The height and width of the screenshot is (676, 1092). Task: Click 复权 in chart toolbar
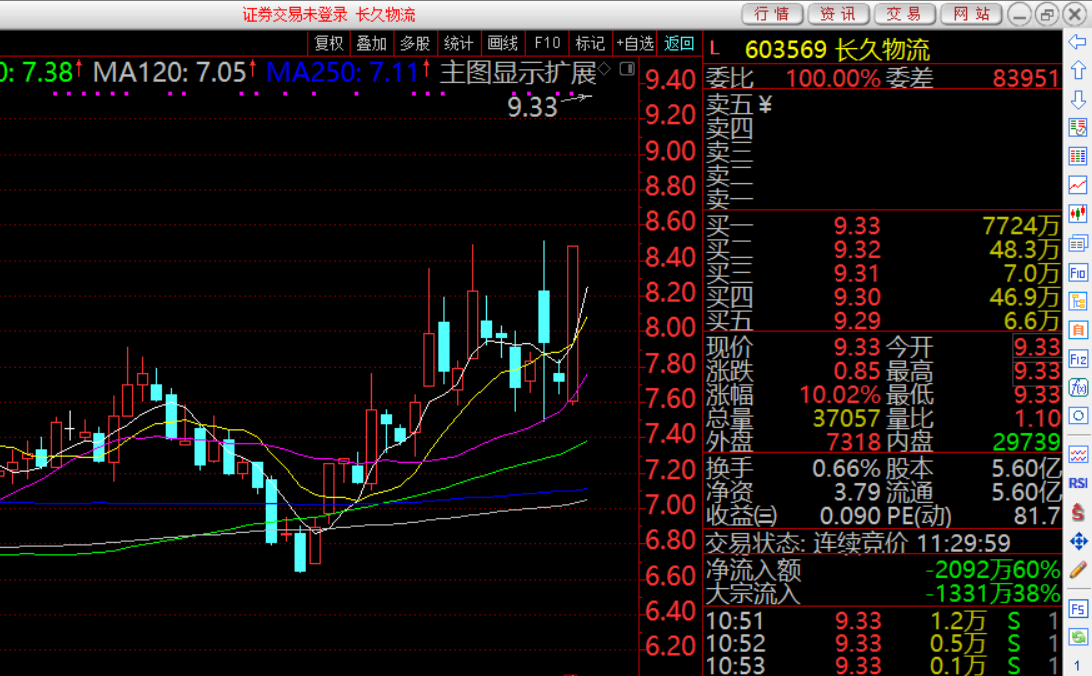[x=329, y=43]
